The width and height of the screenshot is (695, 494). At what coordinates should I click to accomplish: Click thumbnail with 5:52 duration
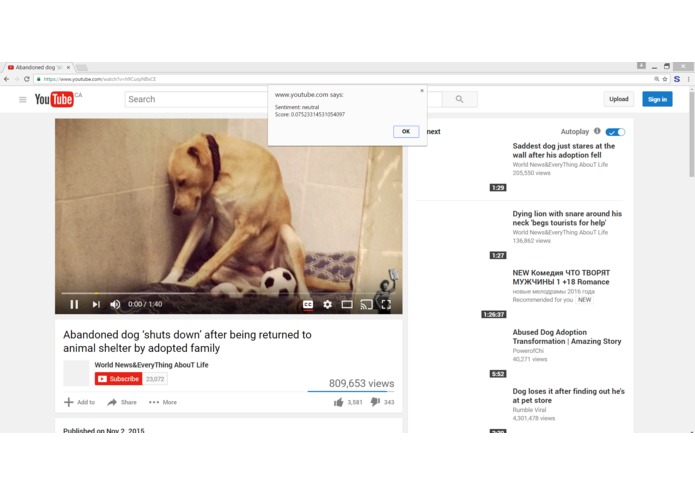click(x=462, y=353)
